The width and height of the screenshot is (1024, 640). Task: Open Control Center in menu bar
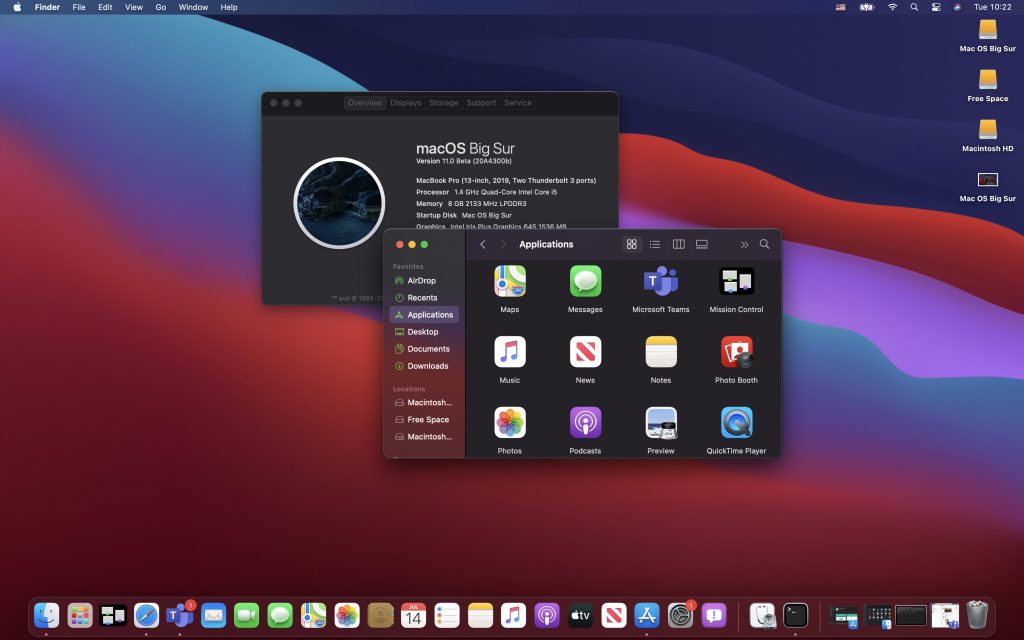coord(936,7)
